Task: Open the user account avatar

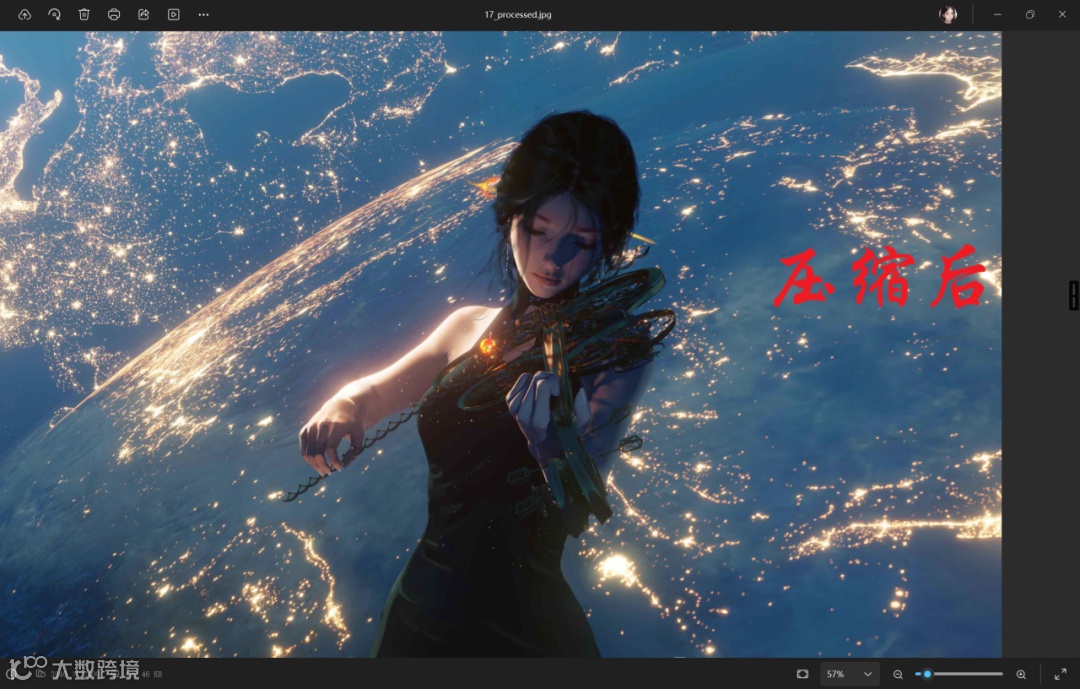Action: point(948,14)
